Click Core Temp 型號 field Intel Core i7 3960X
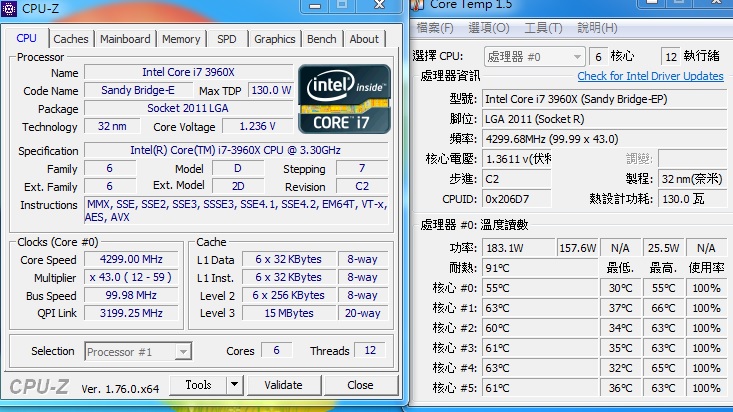This screenshot has width=733, height=412. coord(605,99)
